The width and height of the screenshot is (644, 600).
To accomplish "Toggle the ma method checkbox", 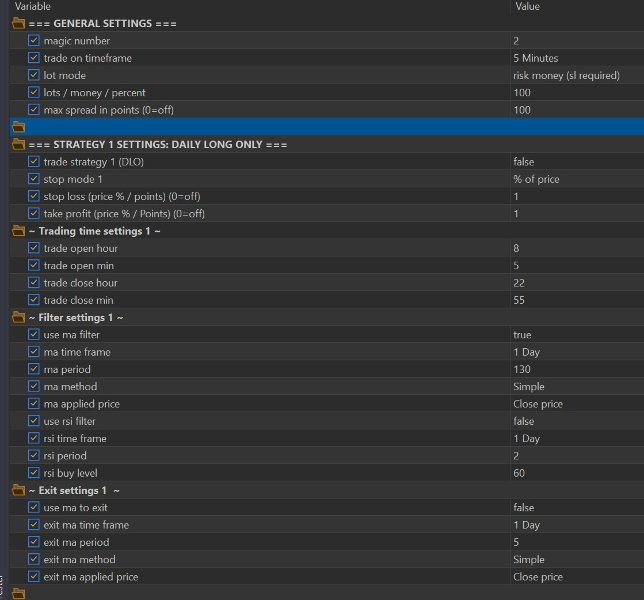I will pyautogui.click(x=34, y=386).
